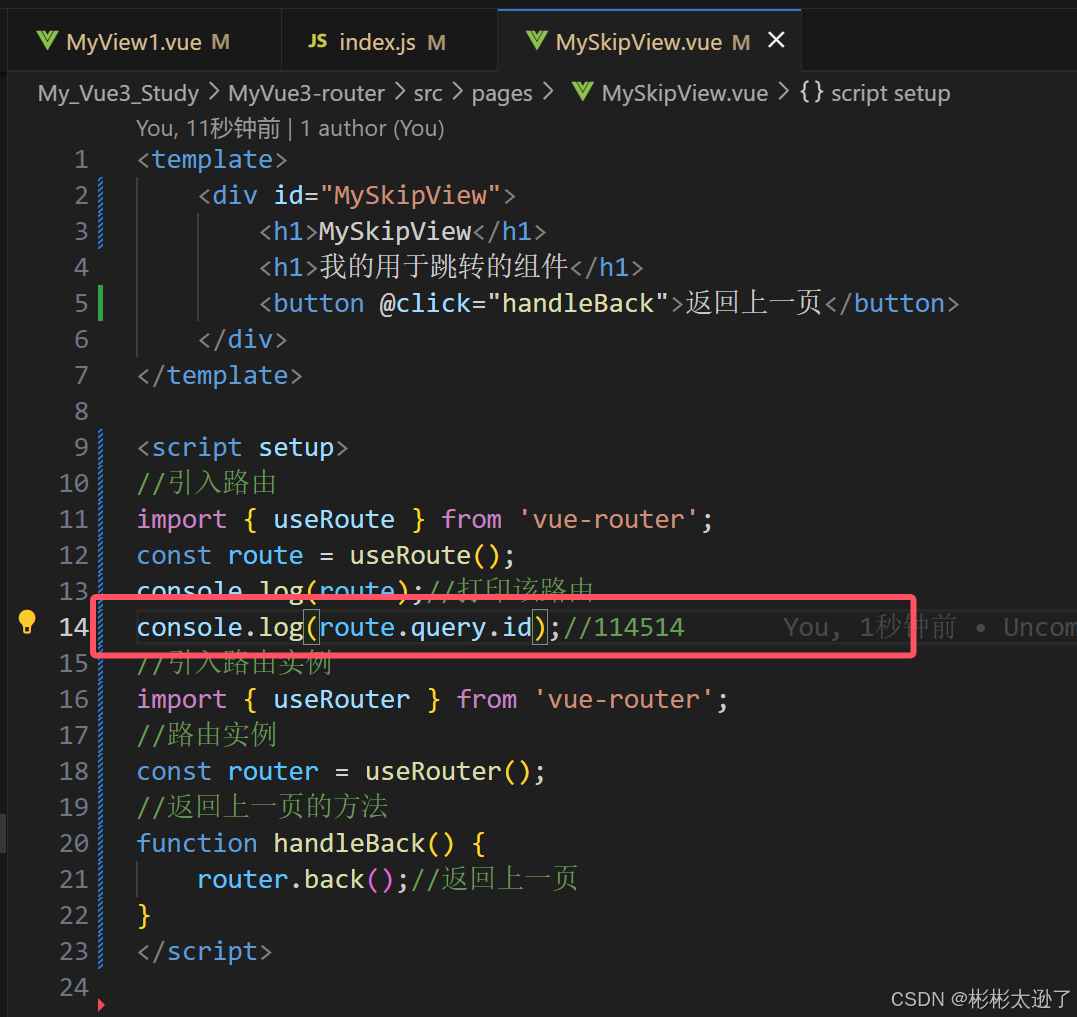Click line number 5 in the gutter
This screenshot has width=1077, height=1017.
point(81,304)
